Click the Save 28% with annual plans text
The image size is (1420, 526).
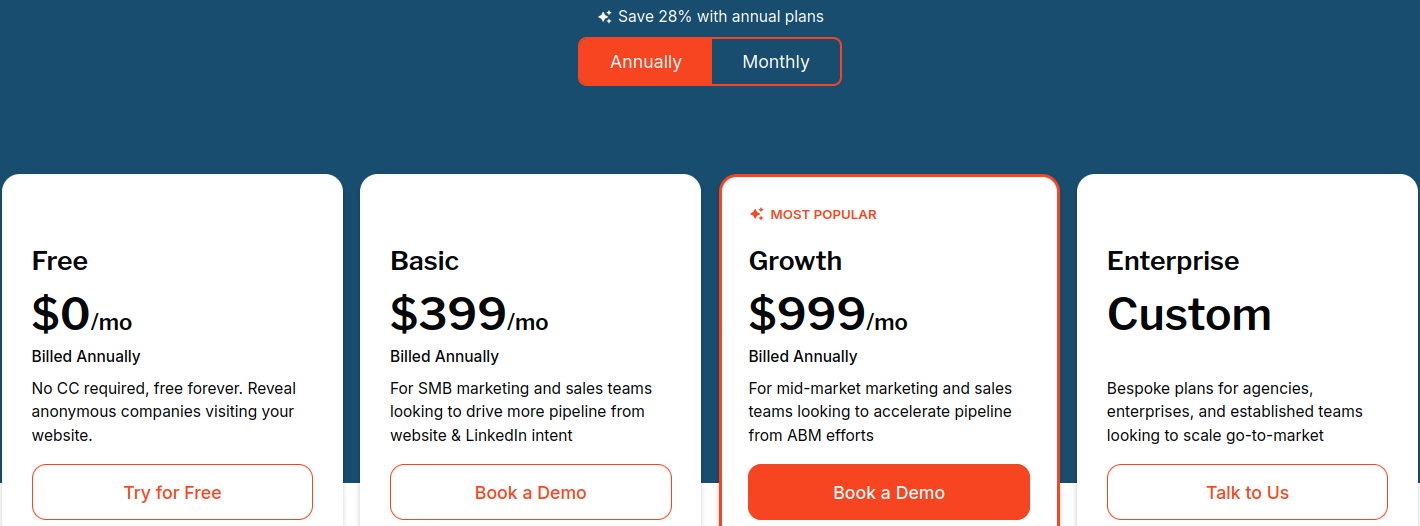coord(721,17)
